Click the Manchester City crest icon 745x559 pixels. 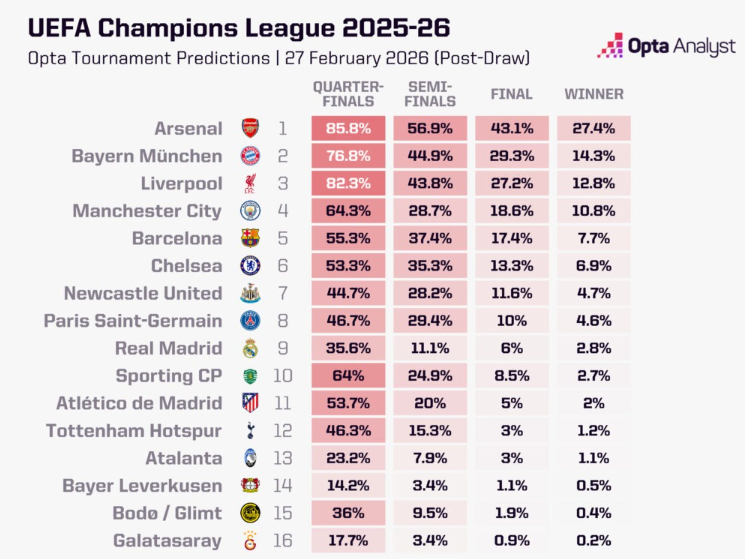click(249, 211)
